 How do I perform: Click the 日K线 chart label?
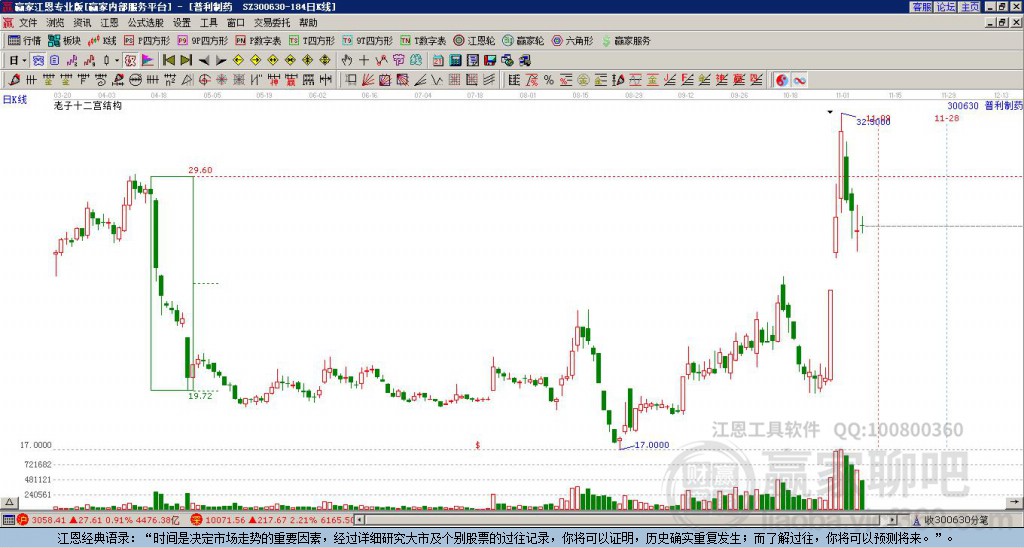tap(15, 100)
